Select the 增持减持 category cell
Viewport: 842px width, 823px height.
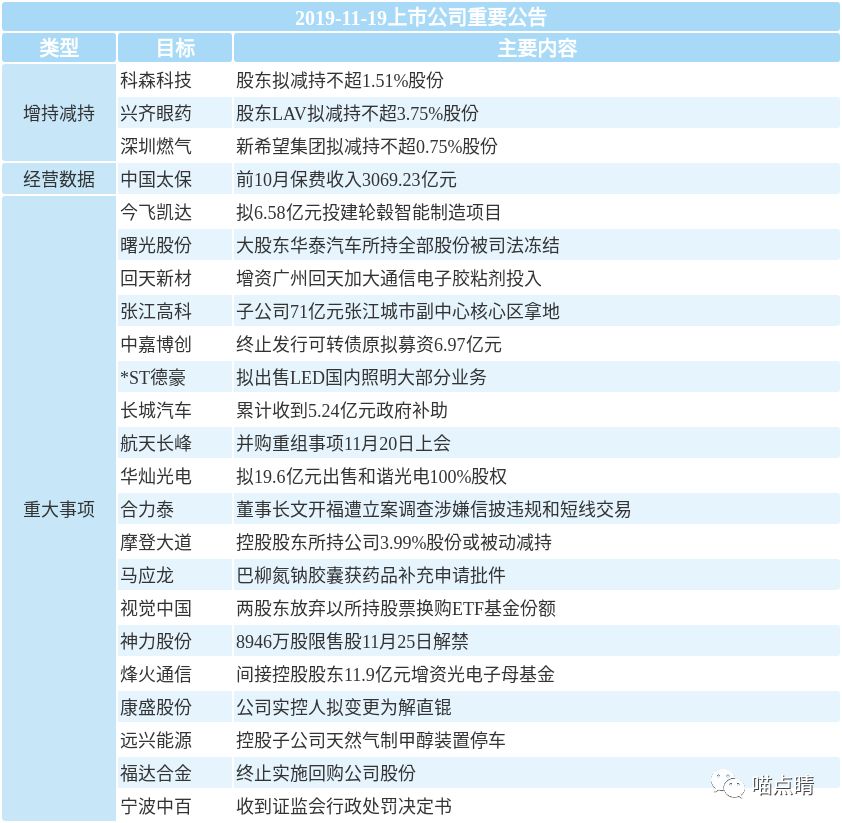[59, 113]
